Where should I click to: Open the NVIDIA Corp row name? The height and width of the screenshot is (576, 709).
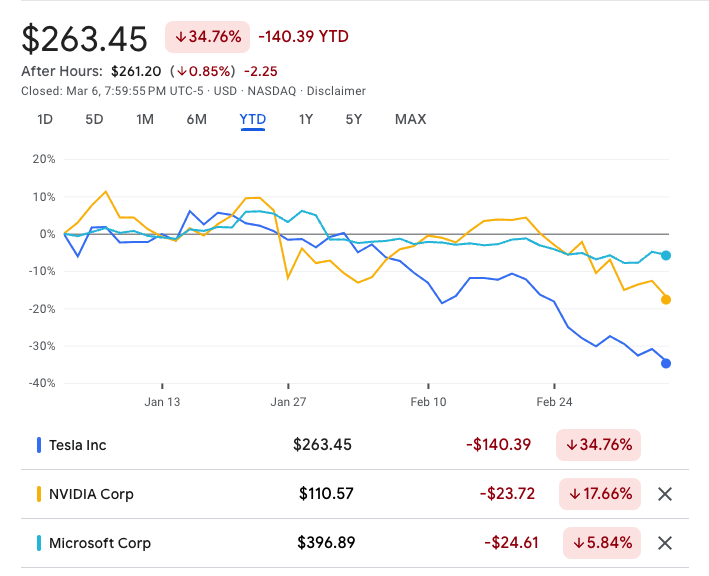pos(91,494)
